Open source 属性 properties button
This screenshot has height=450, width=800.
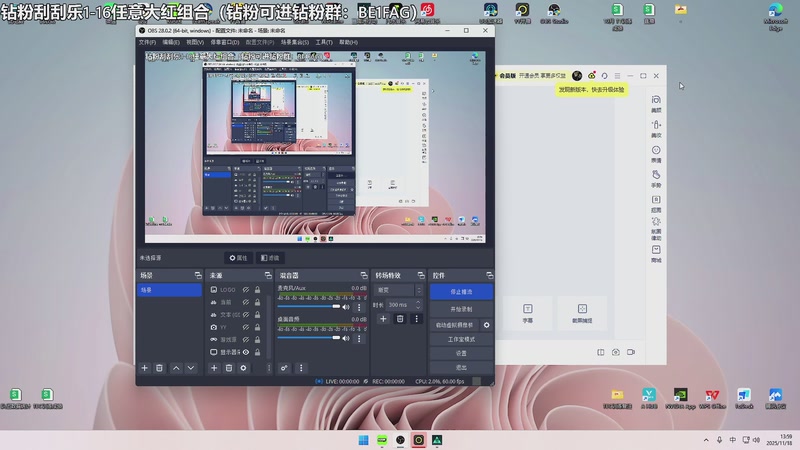pos(238,258)
